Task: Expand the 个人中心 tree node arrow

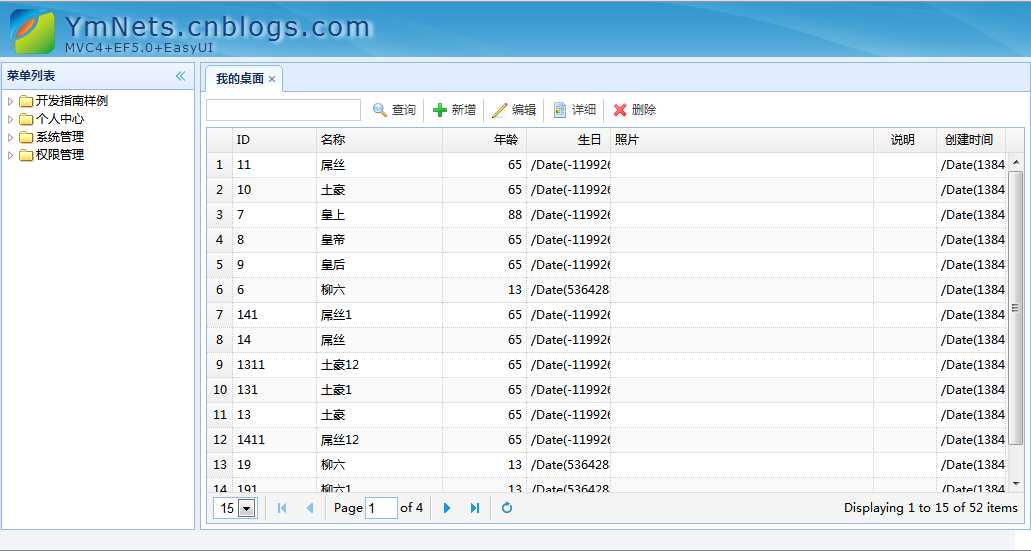Action: tap(10, 119)
